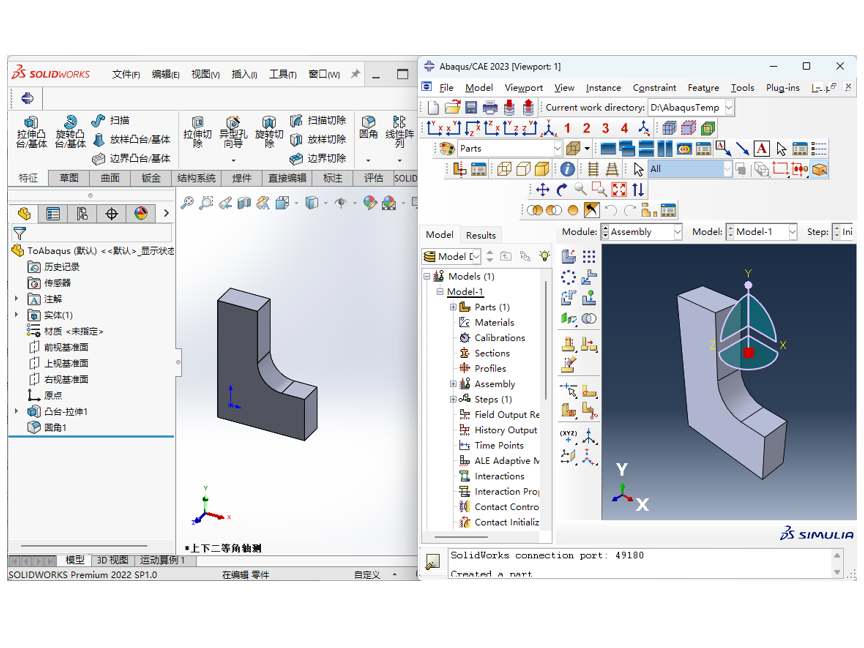The height and width of the screenshot is (648, 864).
Task: Create new model database in Abaqus
Action: pos(434,107)
